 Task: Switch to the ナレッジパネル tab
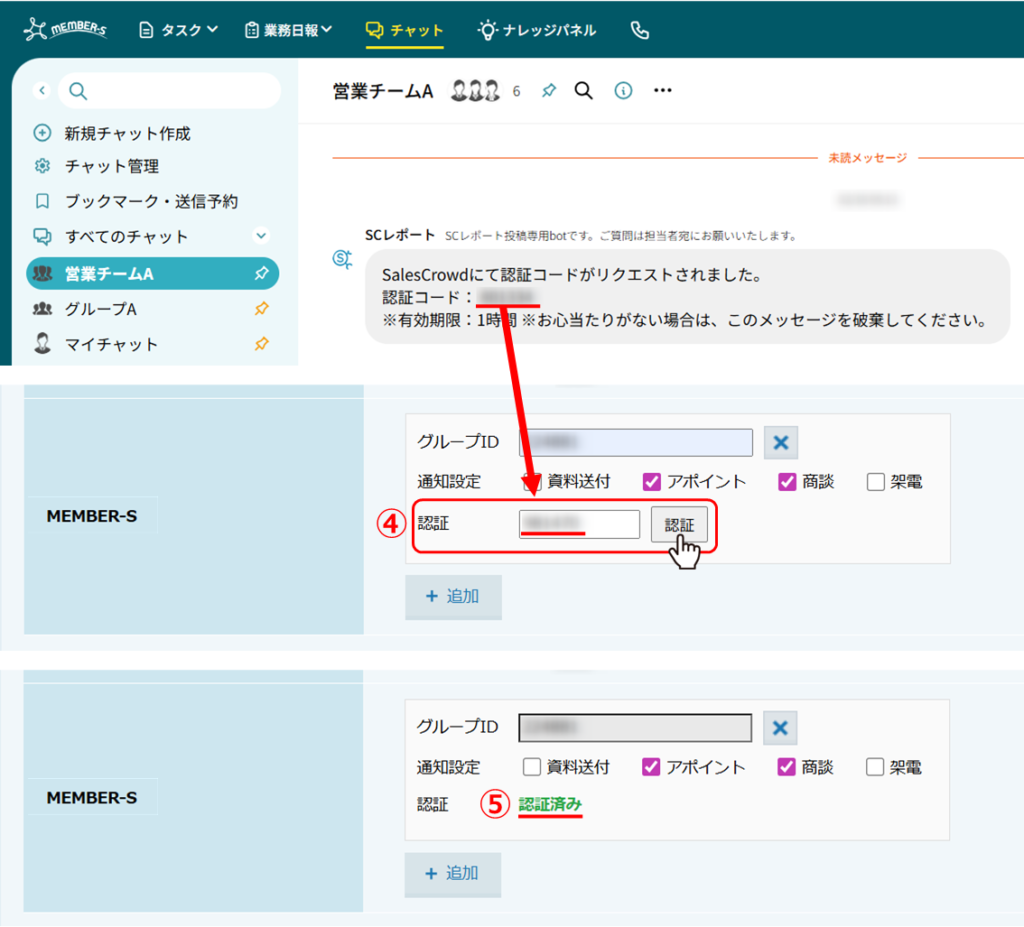537,30
